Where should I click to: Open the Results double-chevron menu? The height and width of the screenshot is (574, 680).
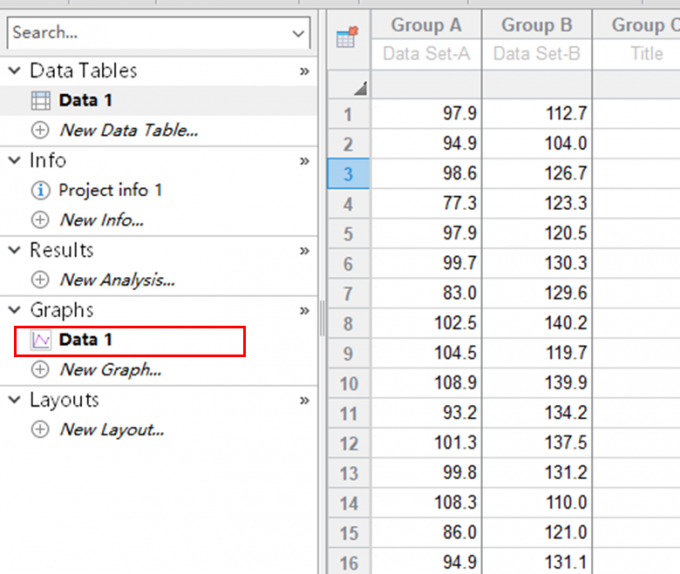[304, 251]
